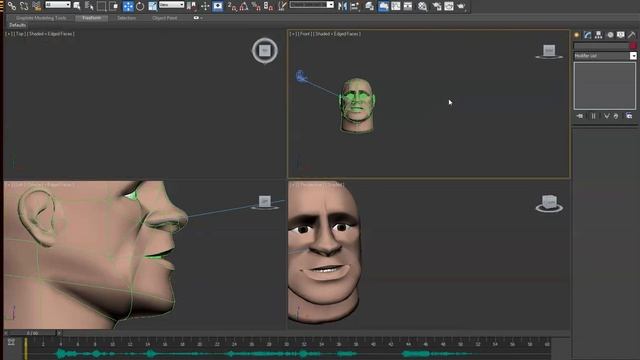Click Remove Modifier from stack icon
This screenshot has width=640, height=360.
616,116
